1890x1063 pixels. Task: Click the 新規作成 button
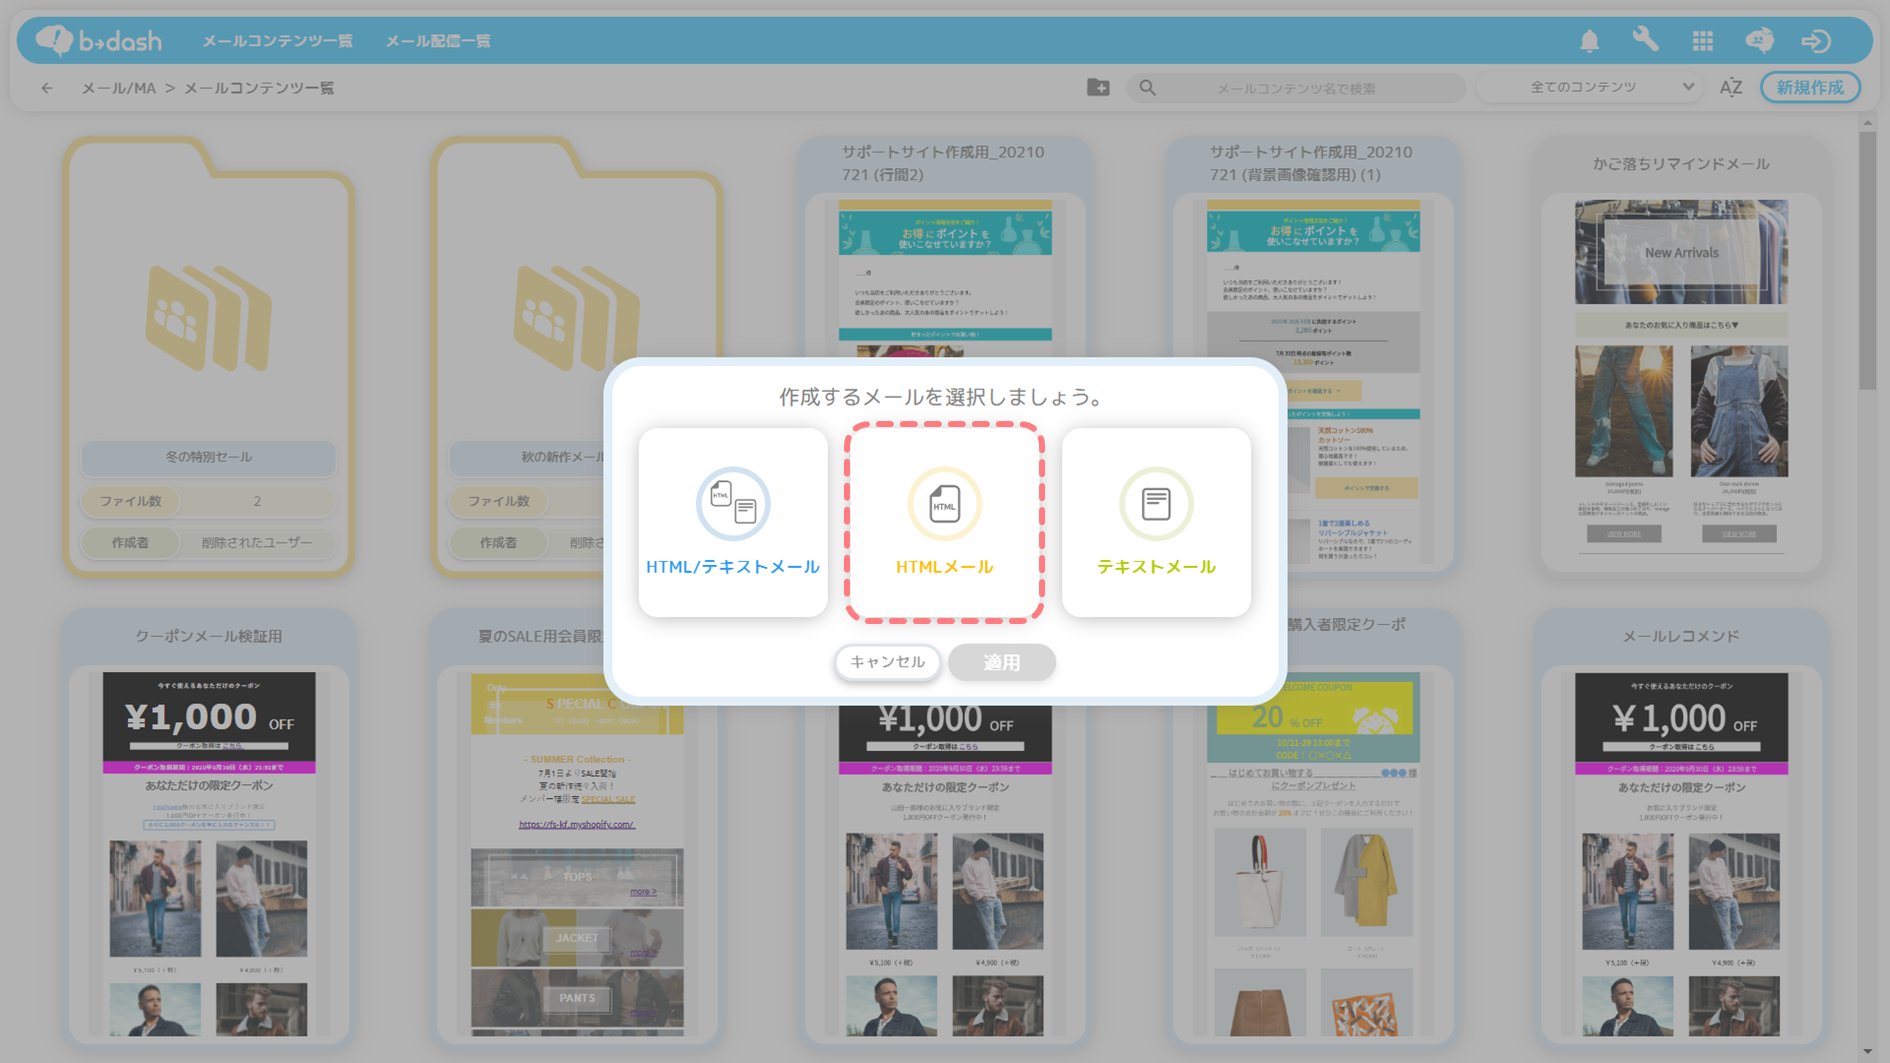(x=1810, y=88)
